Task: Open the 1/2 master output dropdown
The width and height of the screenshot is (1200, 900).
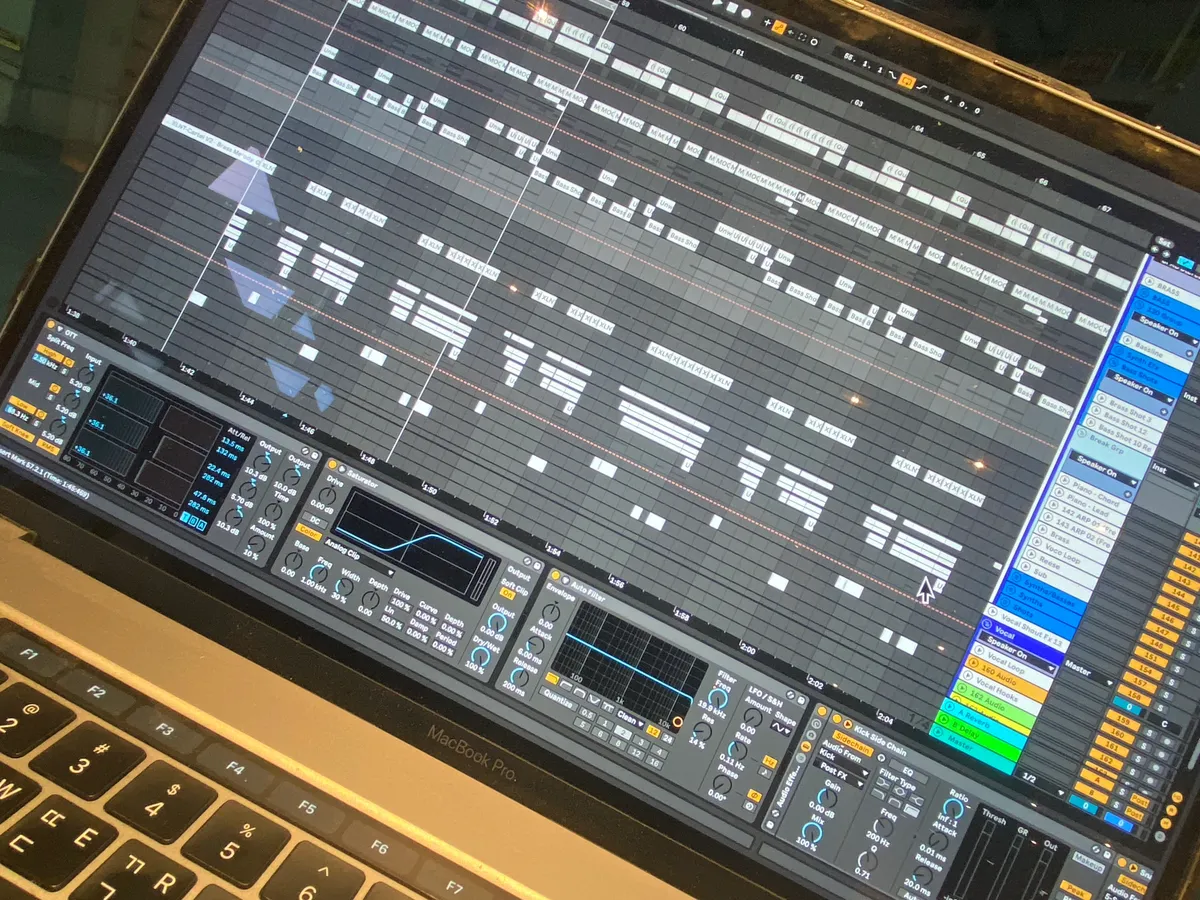Action: pyautogui.click(x=1041, y=783)
